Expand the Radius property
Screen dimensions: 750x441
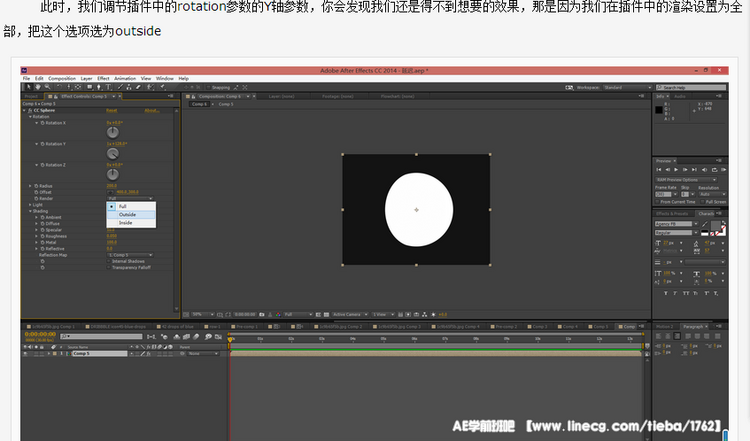click(x=30, y=186)
